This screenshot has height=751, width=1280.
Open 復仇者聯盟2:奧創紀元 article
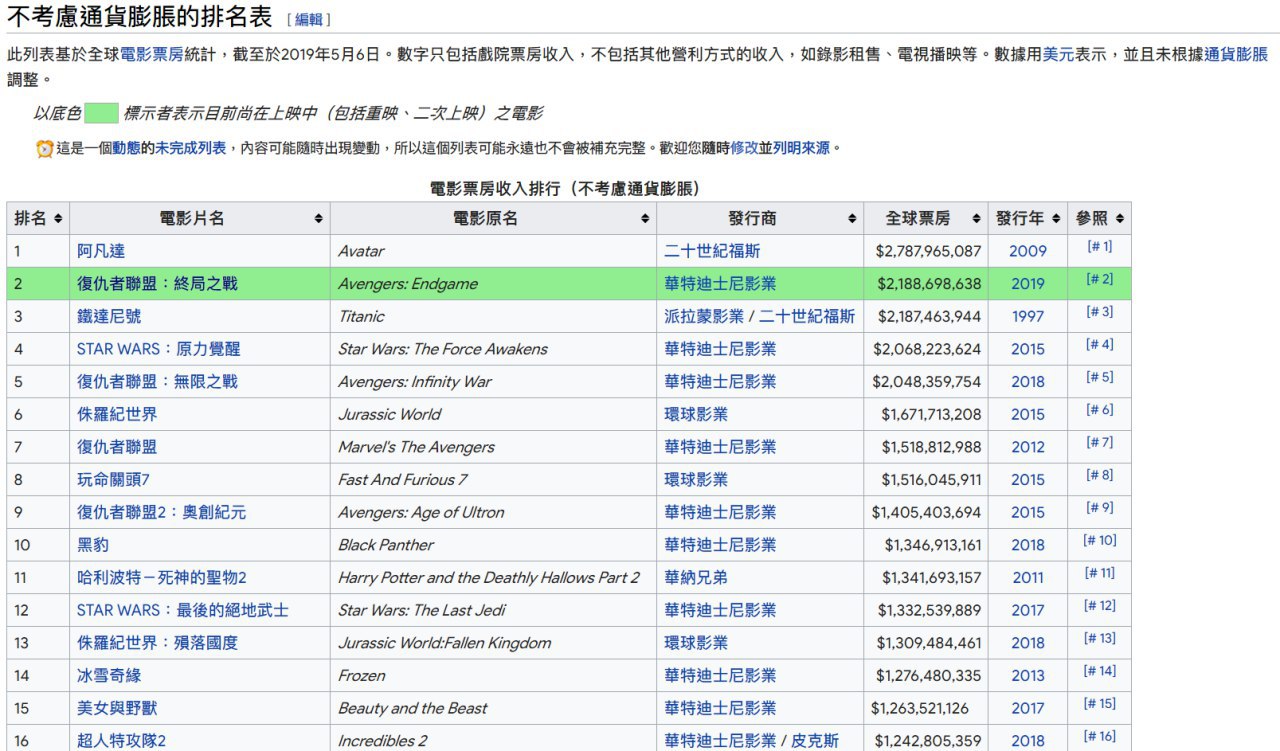tap(161, 512)
